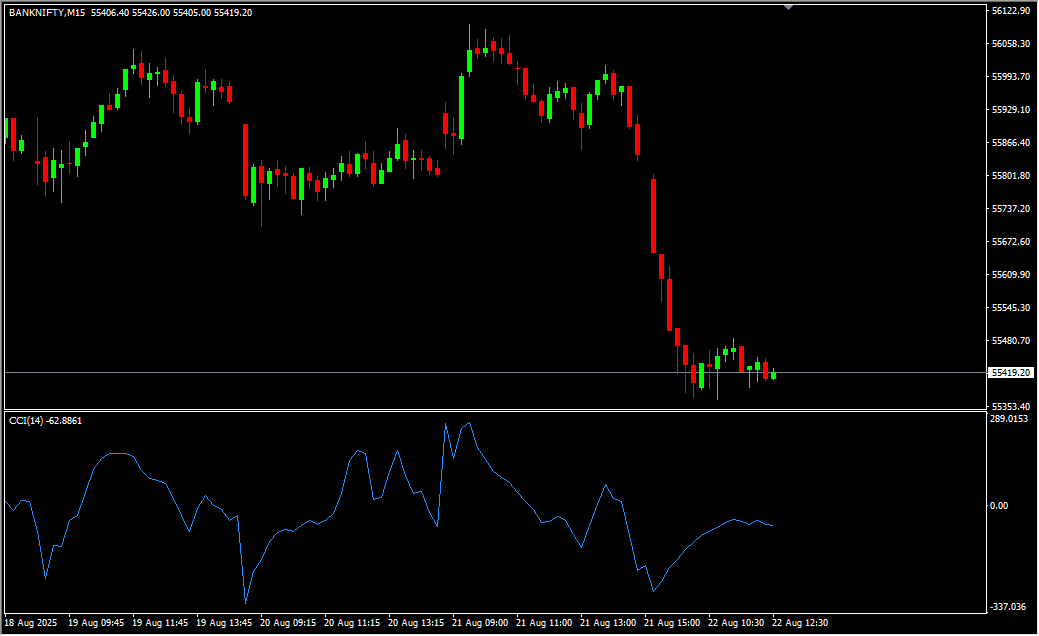Click the BANKNIFTY,M15 chart title text

pos(47,12)
